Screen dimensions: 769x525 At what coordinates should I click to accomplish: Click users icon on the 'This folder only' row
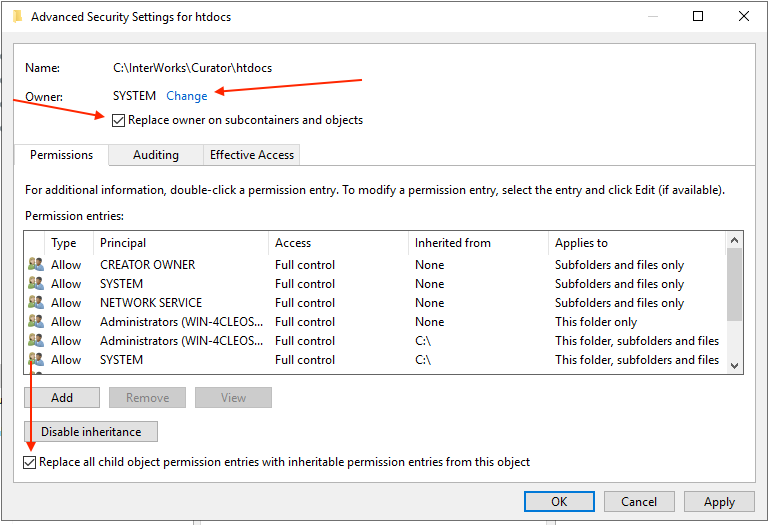click(36, 322)
